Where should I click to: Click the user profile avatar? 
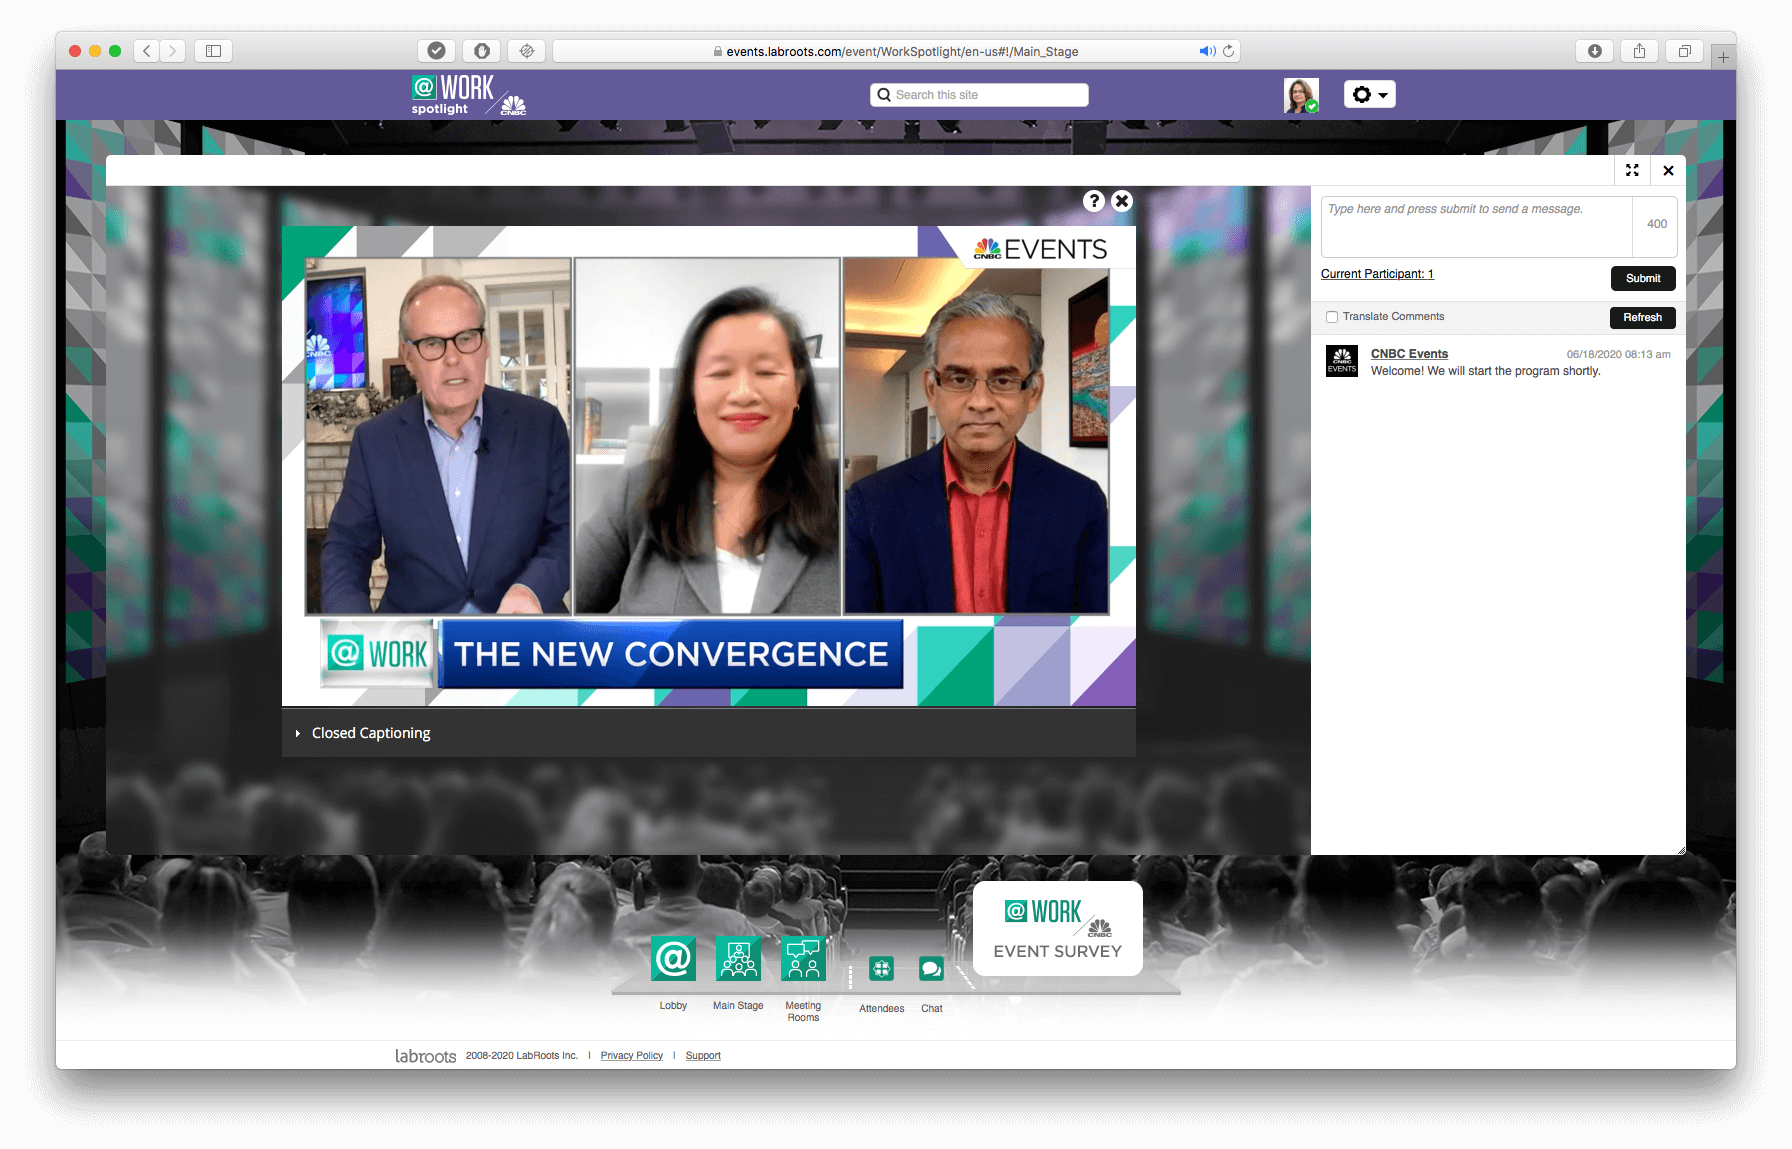[x=1301, y=95]
